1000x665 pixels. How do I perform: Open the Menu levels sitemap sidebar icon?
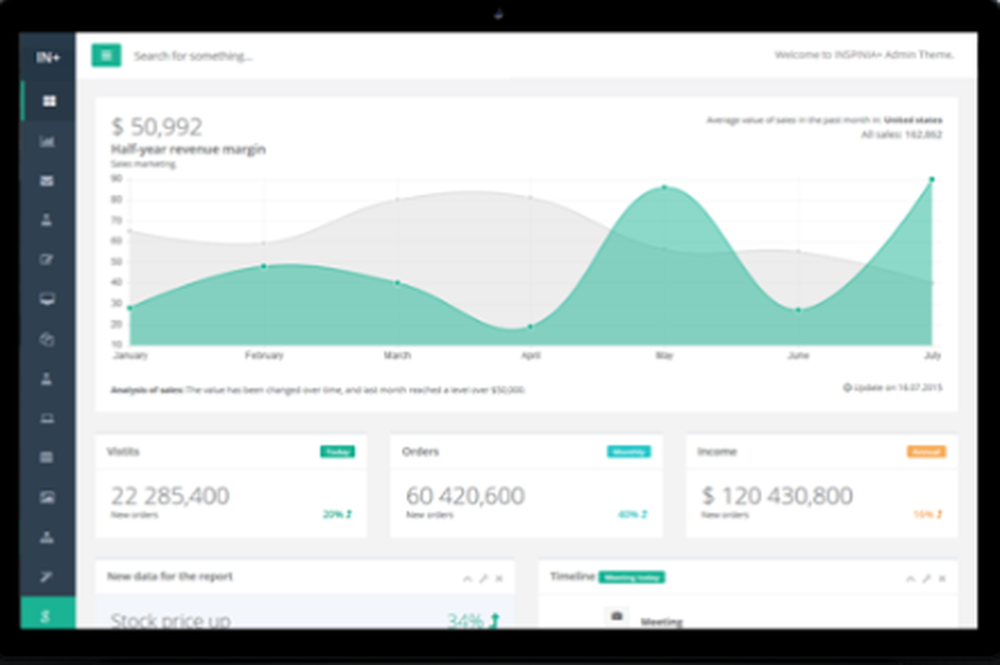coord(47,537)
